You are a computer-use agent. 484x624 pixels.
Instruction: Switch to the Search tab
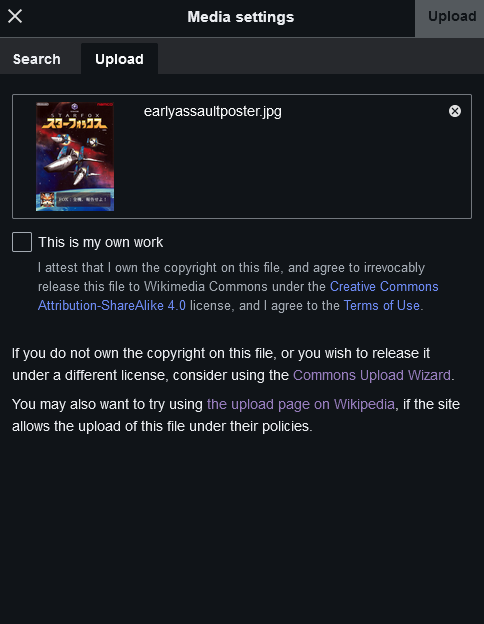[37, 59]
